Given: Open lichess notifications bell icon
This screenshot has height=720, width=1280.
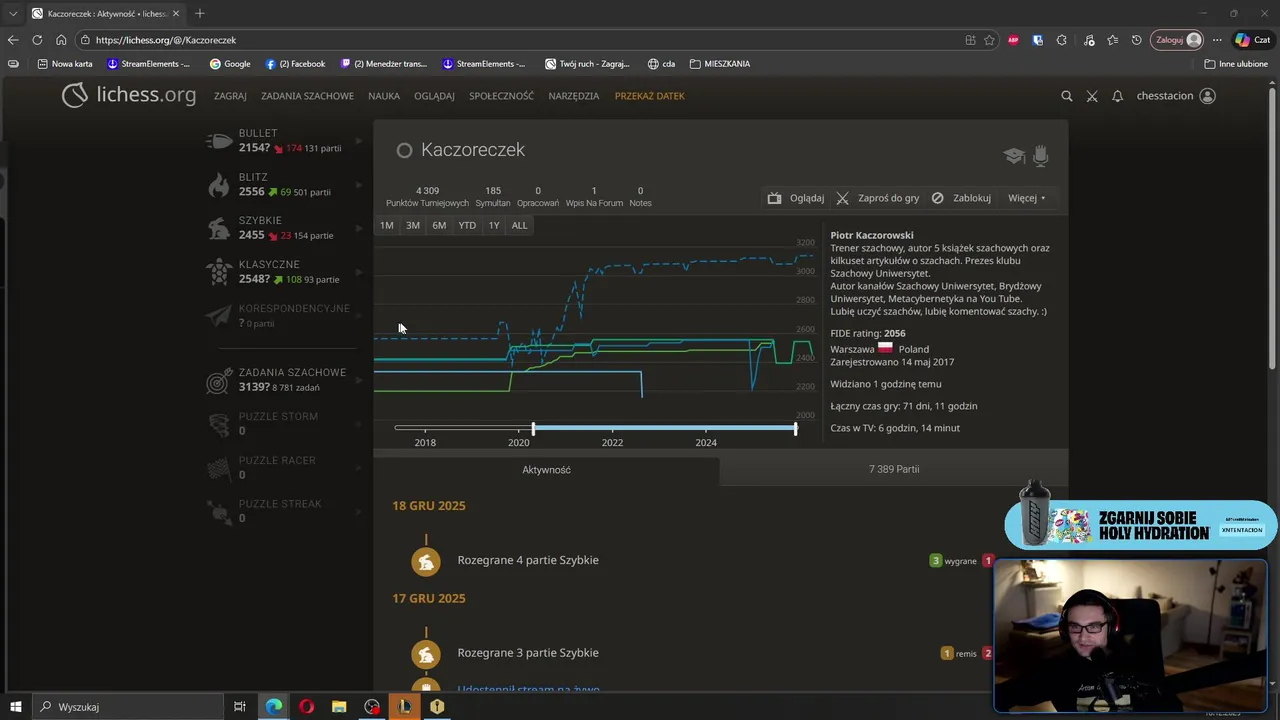Looking at the screenshot, I should pos(1117,96).
